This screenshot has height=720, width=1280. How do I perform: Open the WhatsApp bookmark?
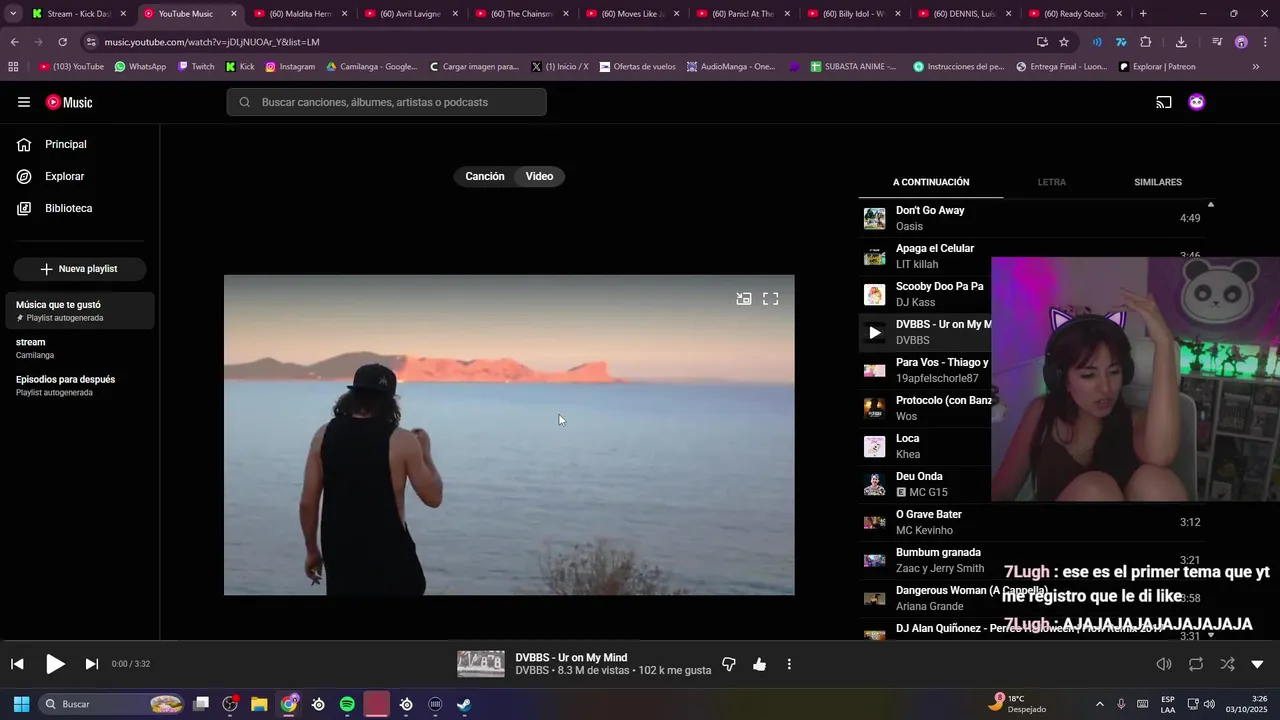[140, 67]
